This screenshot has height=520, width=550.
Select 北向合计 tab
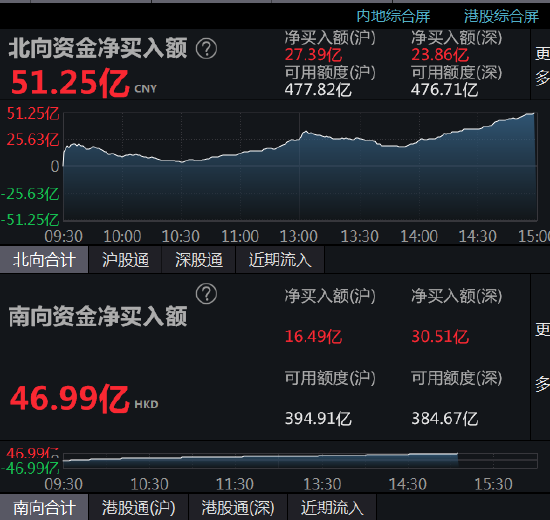tap(44, 260)
